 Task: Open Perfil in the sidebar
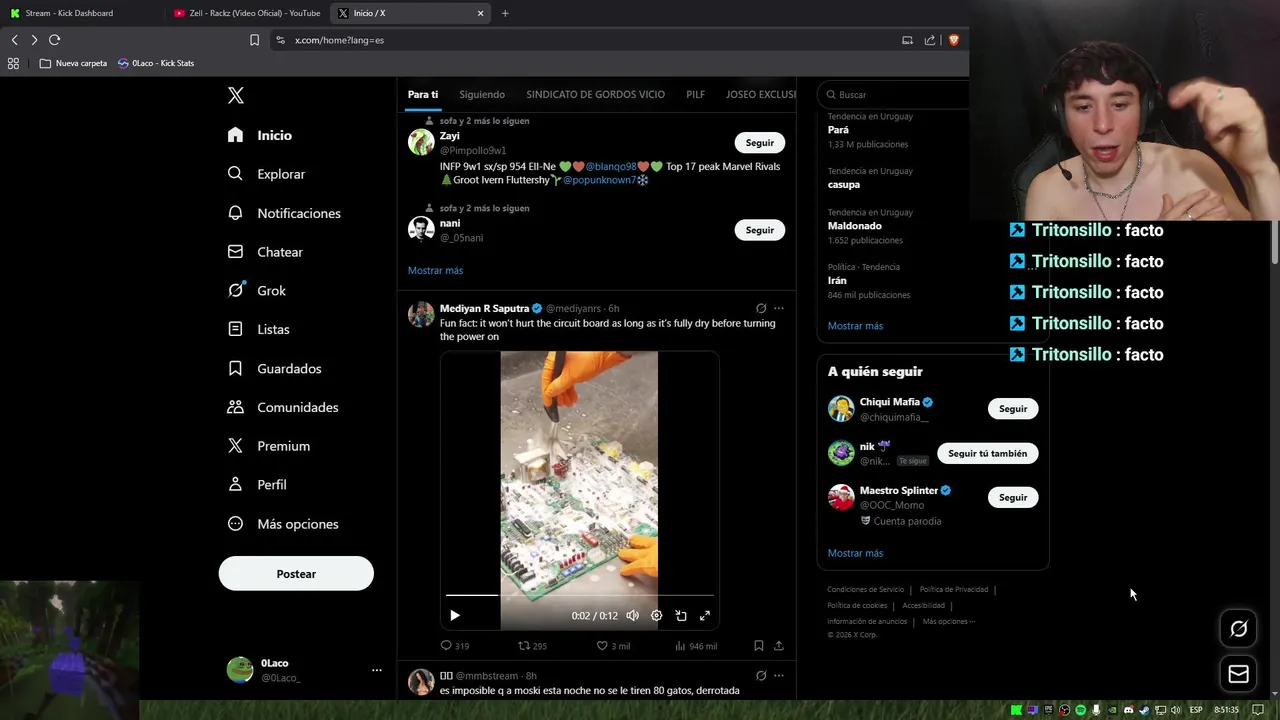tap(257, 485)
